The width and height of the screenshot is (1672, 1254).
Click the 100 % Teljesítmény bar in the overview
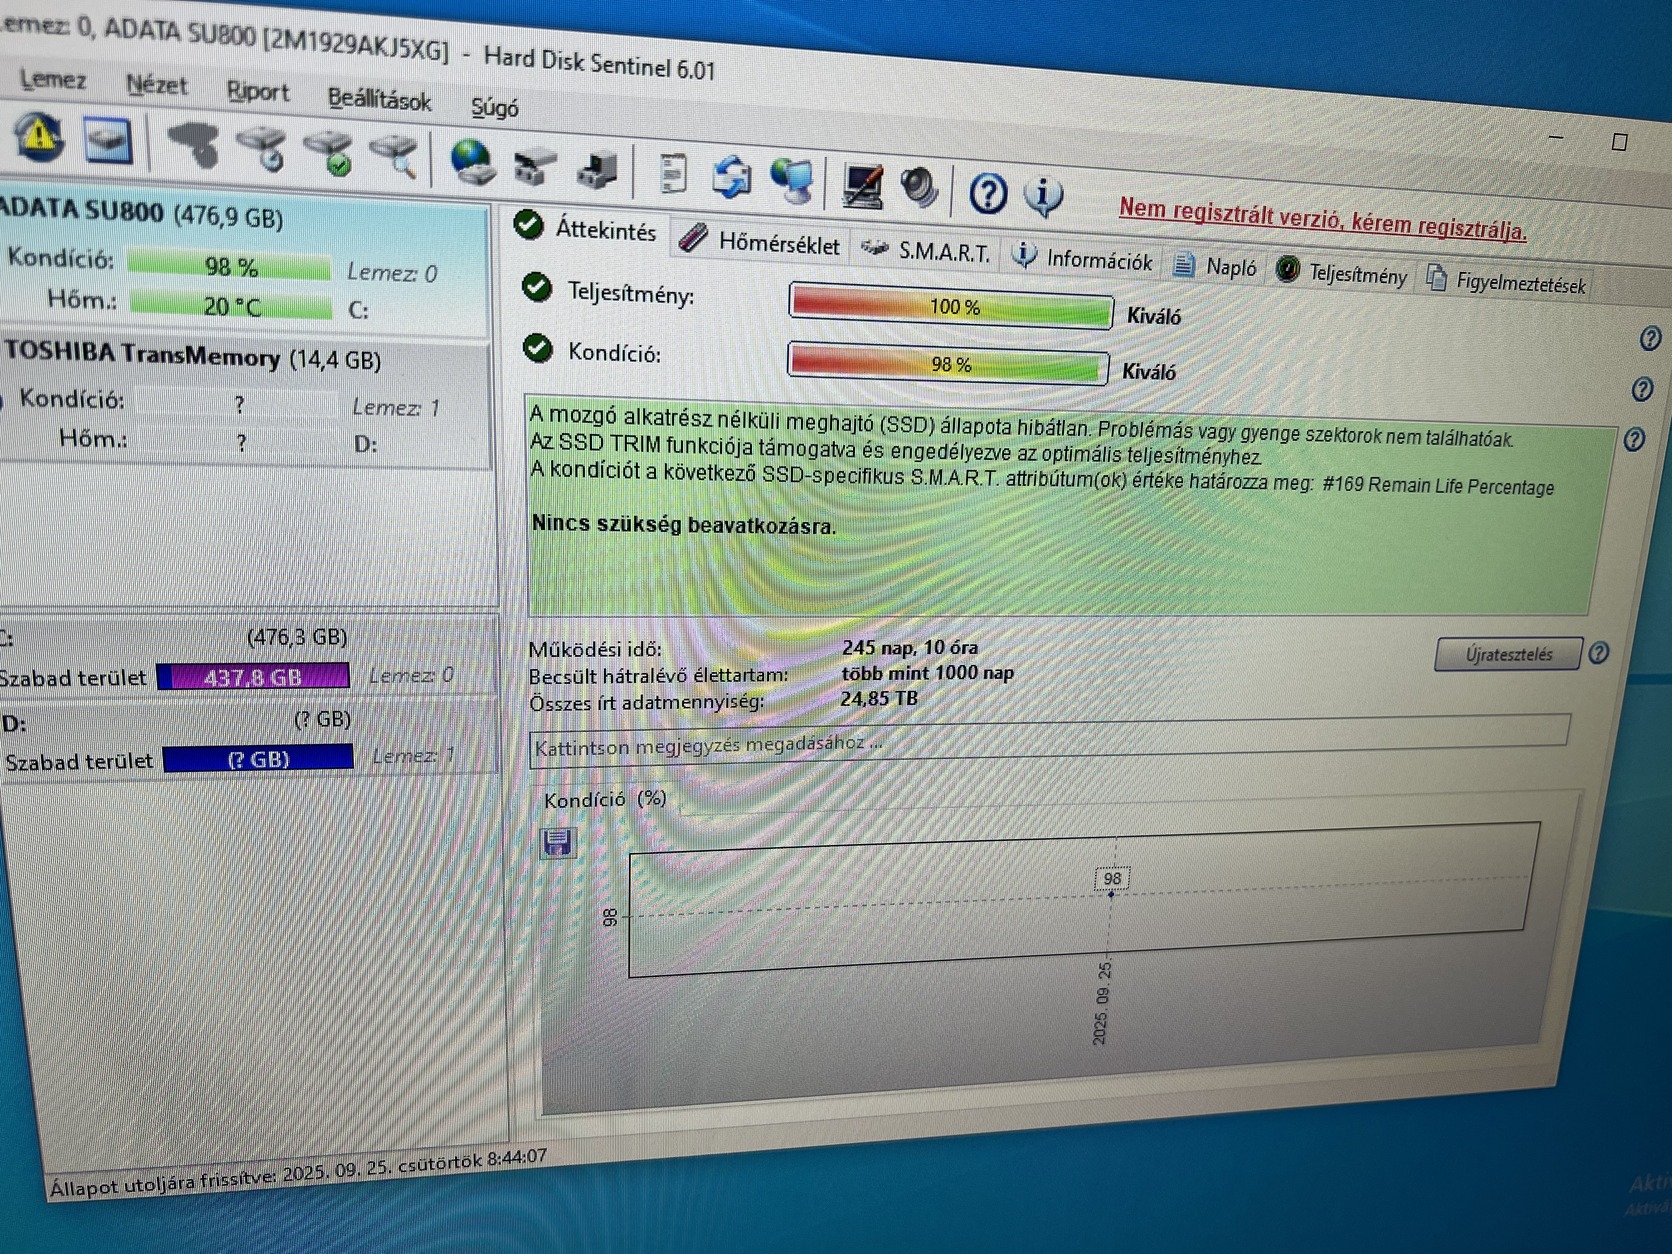[x=951, y=306]
